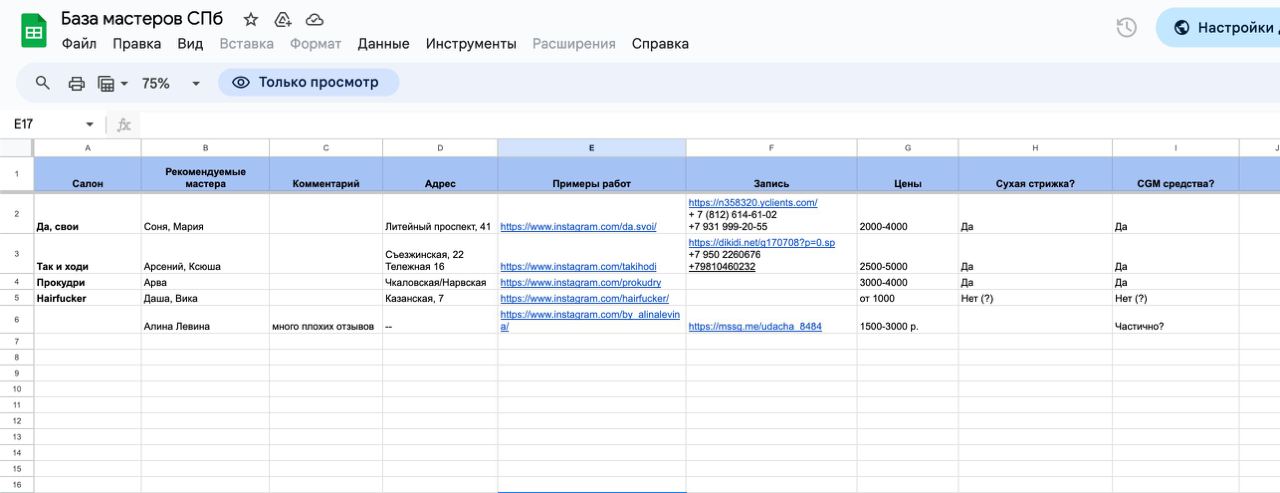Open the Данные menu
Viewport: 1280px width, 493px height.
point(383,44)
